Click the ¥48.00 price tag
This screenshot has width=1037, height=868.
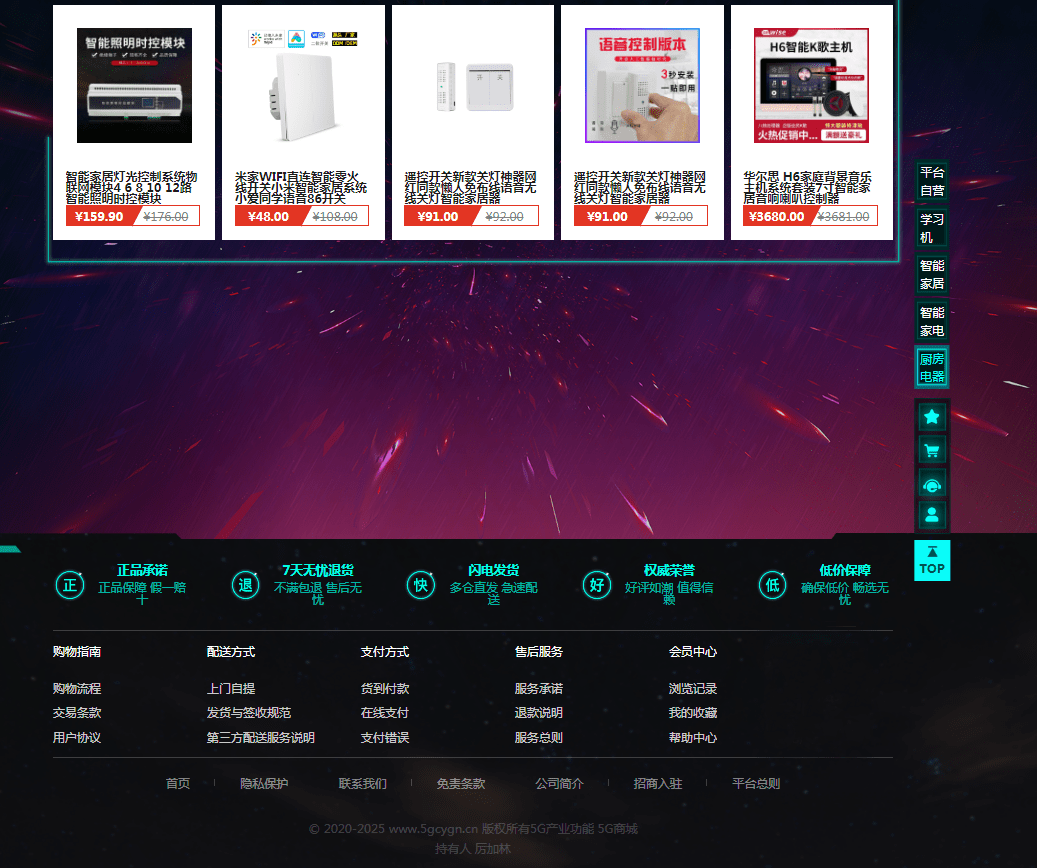[269, 216]
